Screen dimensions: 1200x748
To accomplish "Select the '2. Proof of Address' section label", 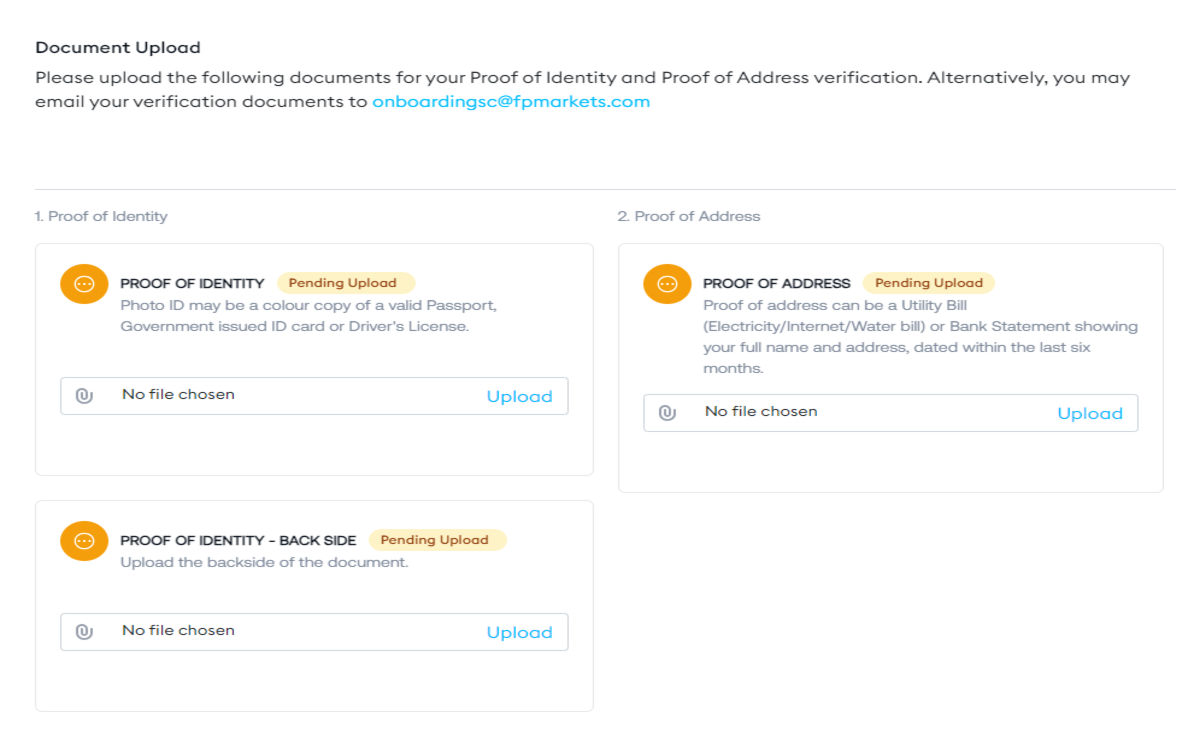I will (x=688, y=216).
